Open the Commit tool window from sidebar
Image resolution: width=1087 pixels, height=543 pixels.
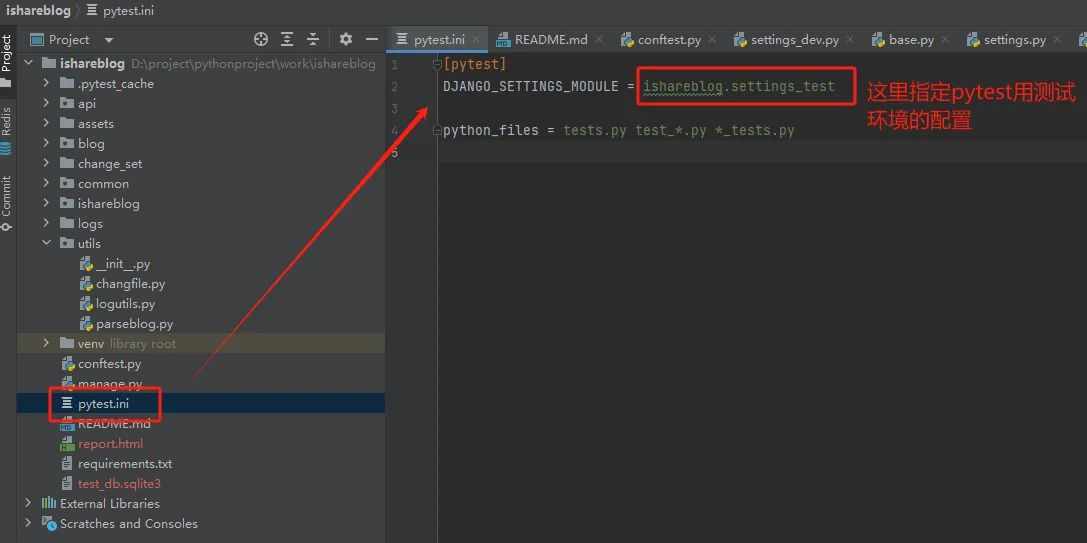pos(7,203)
